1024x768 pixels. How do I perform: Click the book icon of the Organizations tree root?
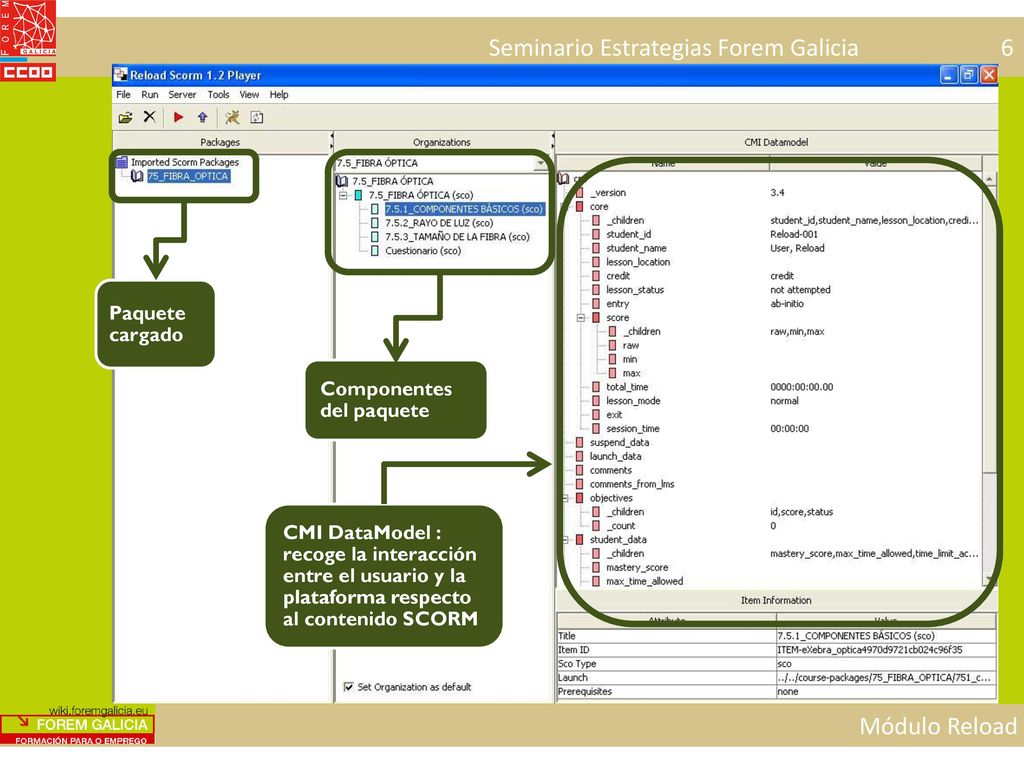(x=342, y=181)
